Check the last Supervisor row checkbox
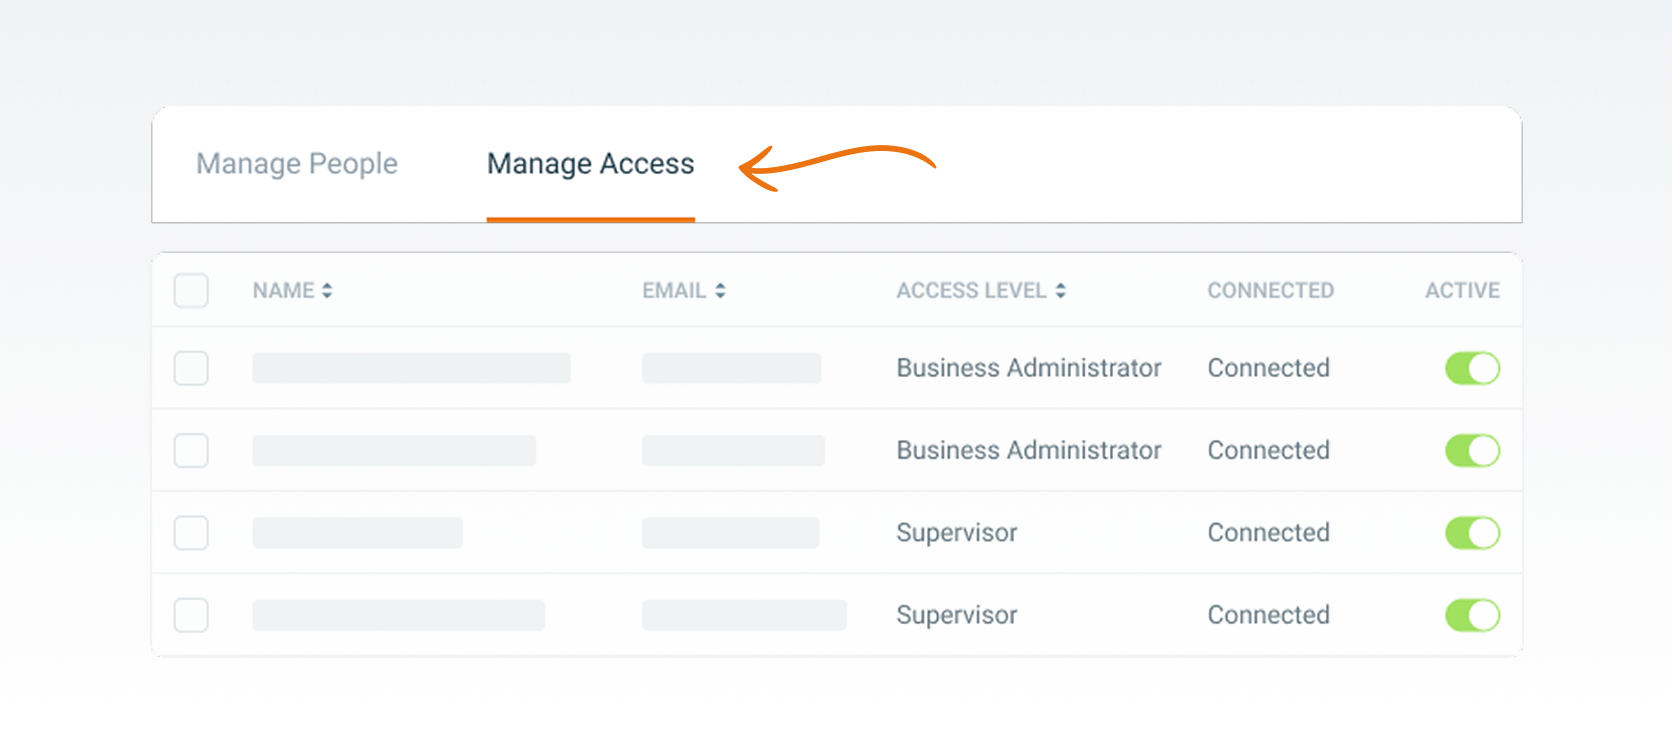Screen dimensions: 1672x730 coord(191,615)
